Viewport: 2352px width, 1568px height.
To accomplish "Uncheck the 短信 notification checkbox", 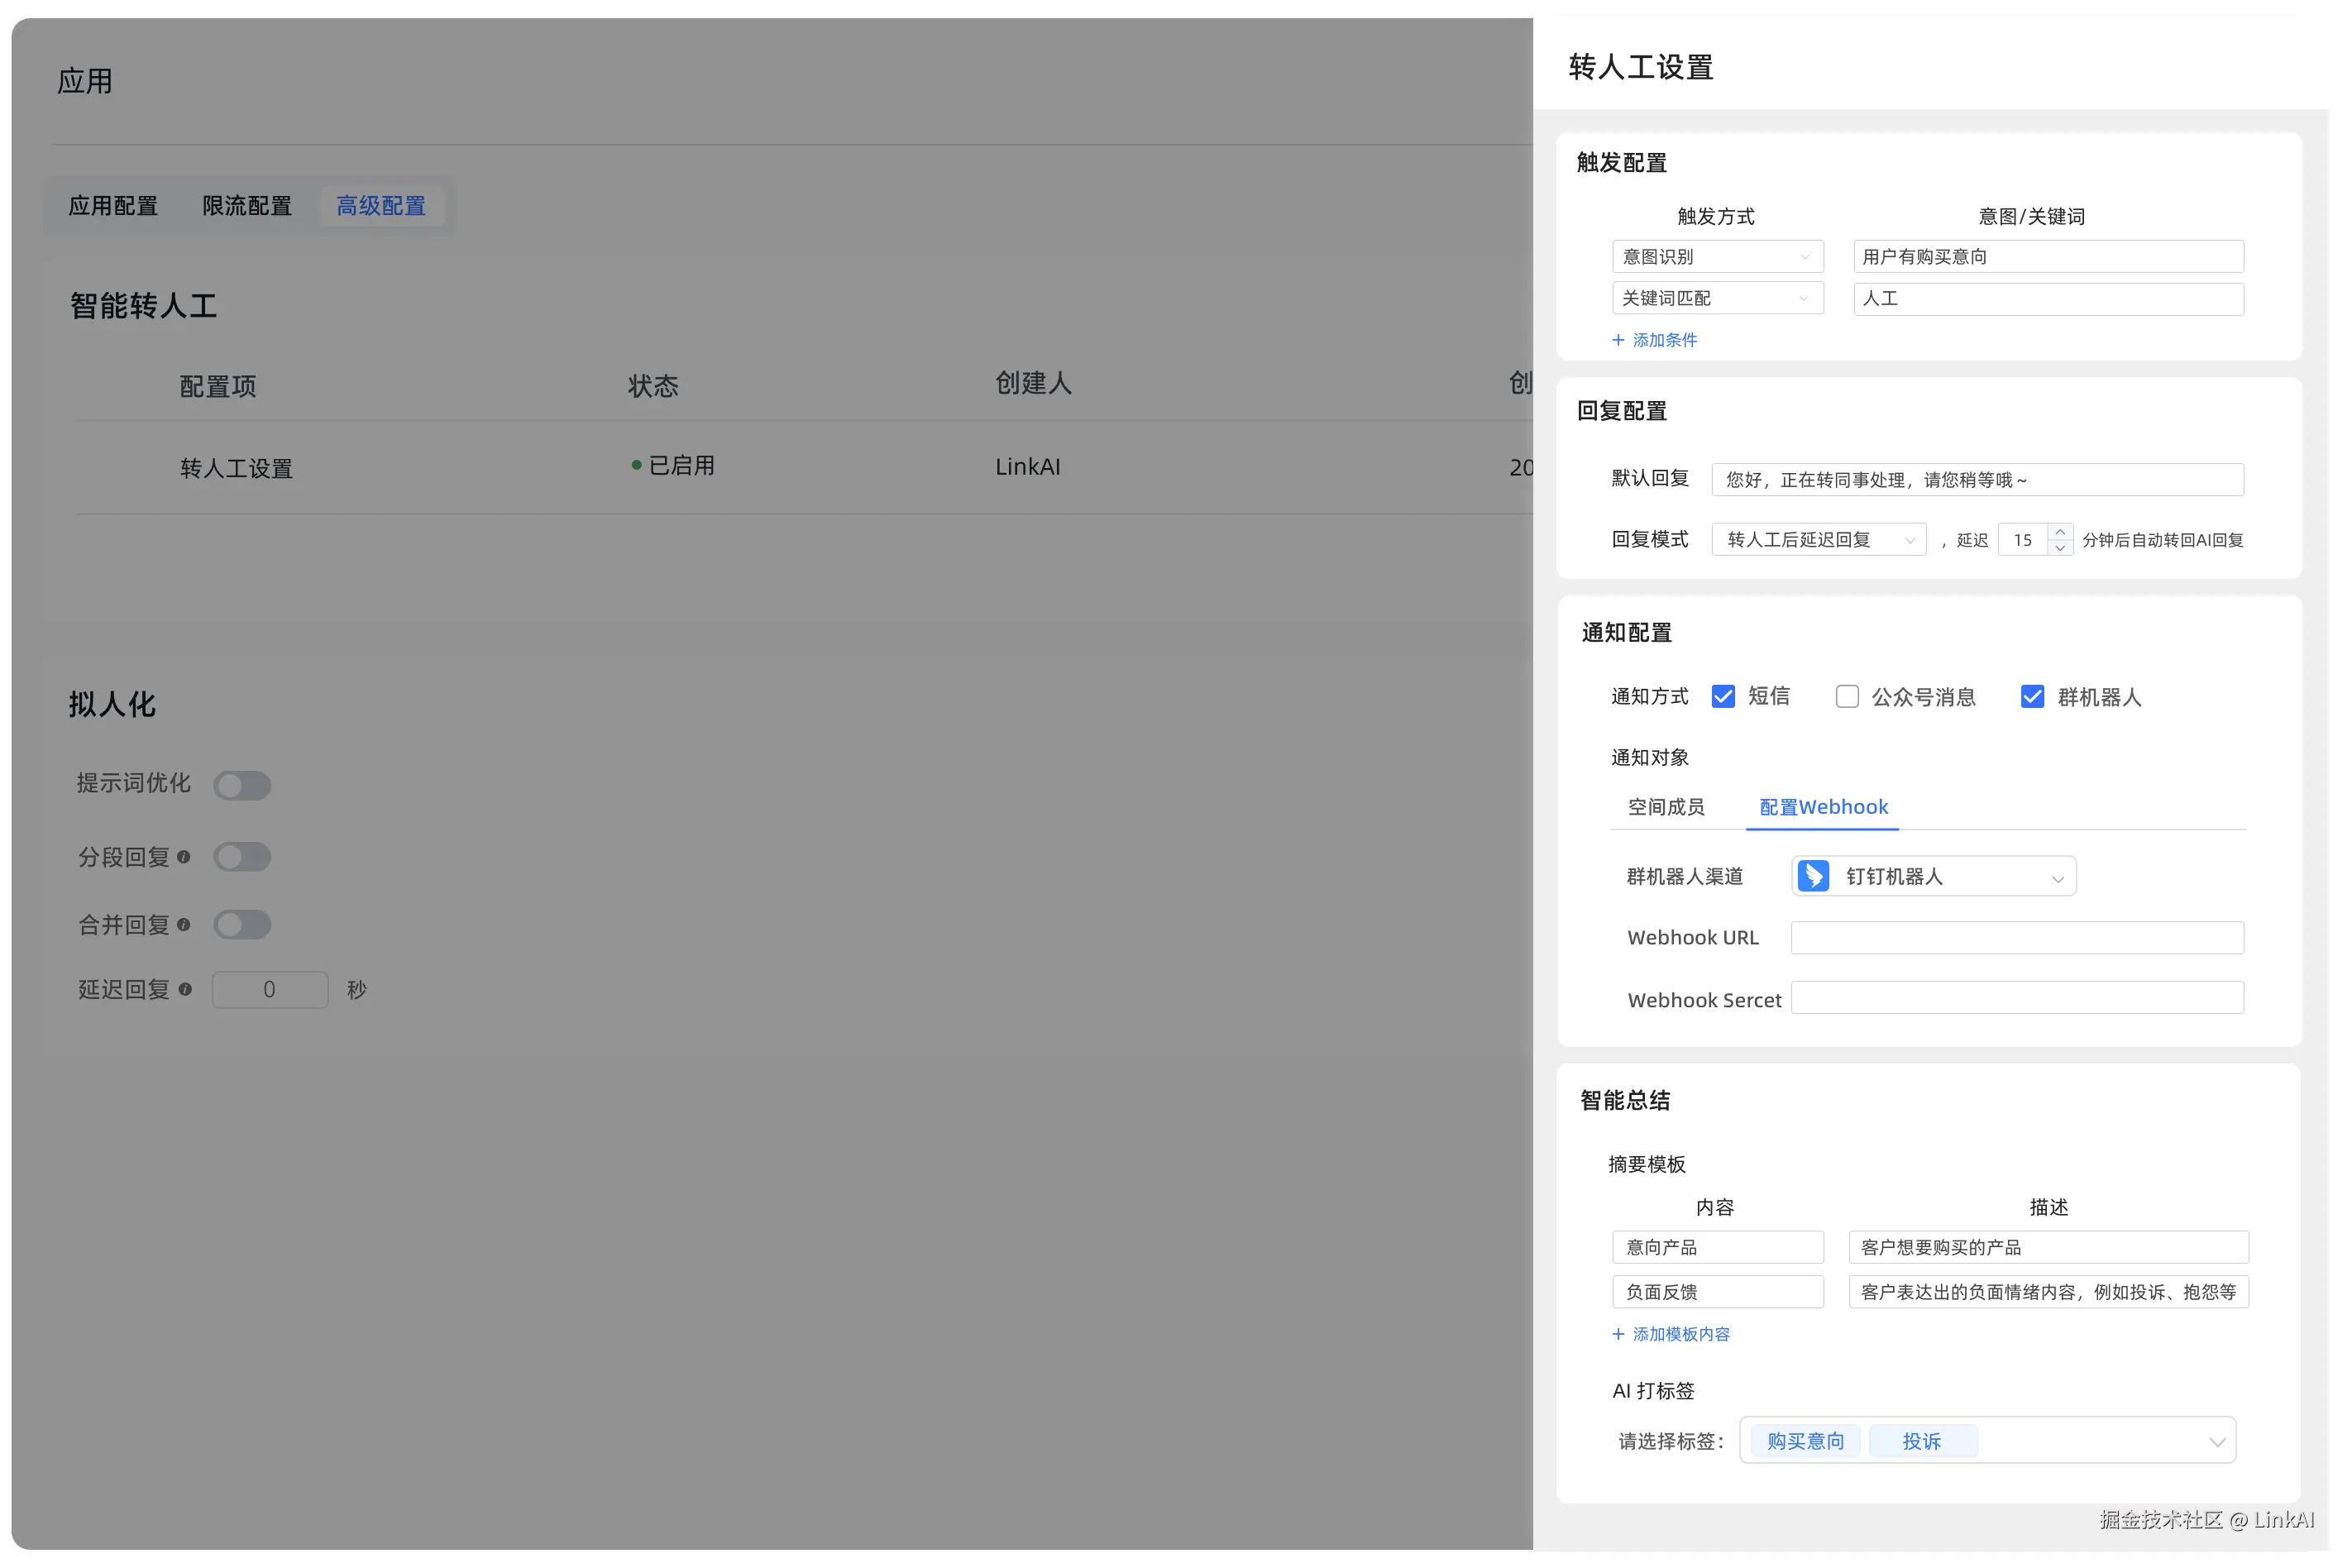I will coord(1723,696).
